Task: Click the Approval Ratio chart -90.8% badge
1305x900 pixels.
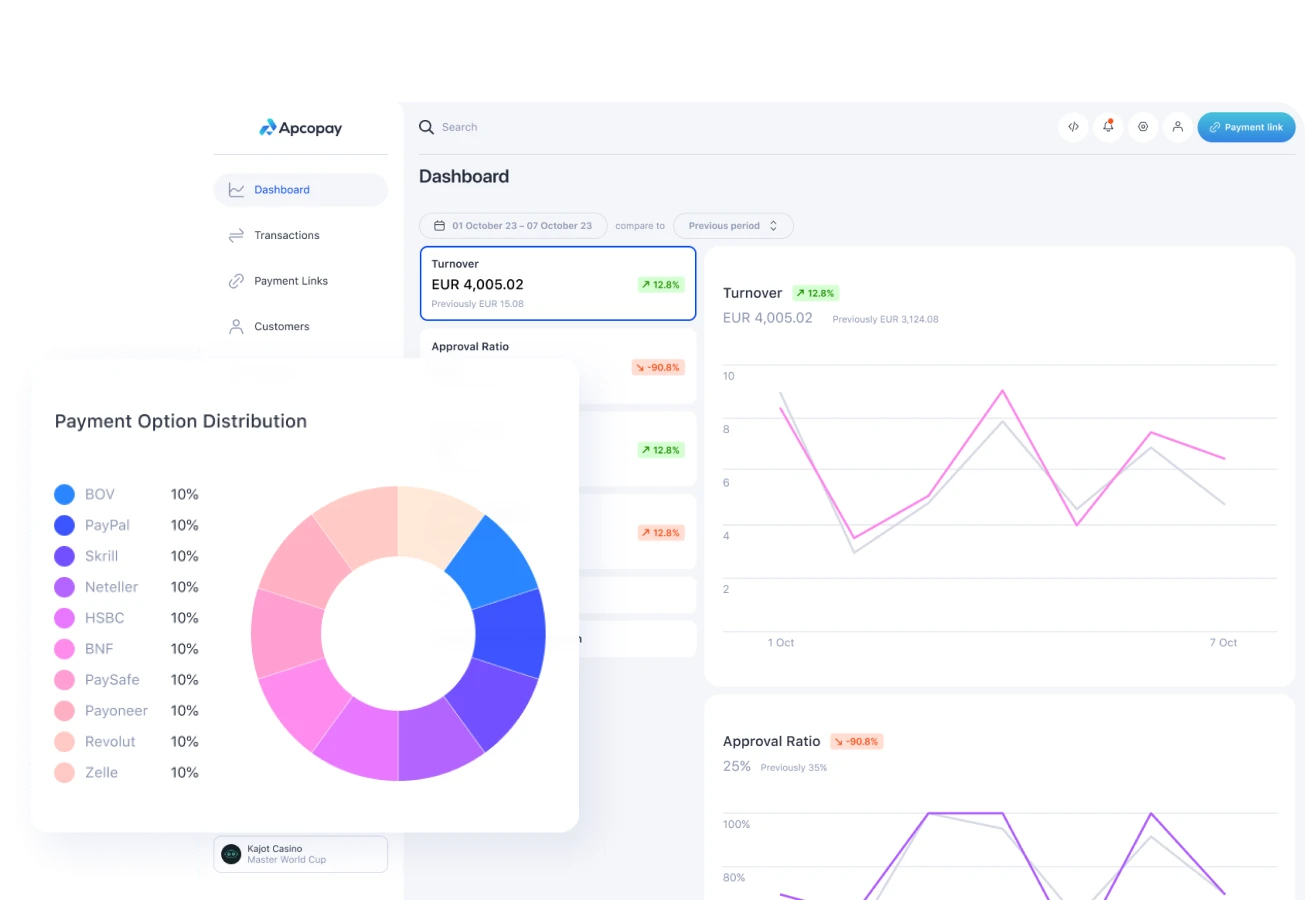Action: [857, 741]
